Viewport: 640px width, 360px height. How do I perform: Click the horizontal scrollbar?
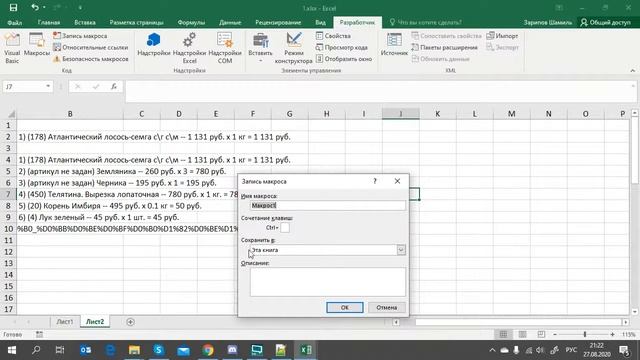[x=518, y=322]
